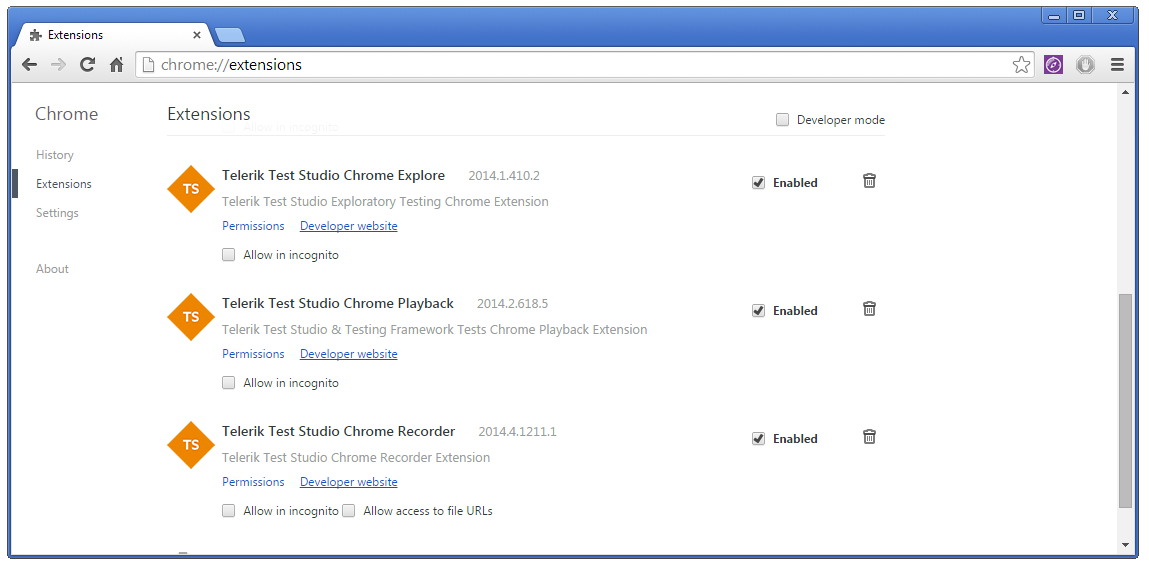
Task: Click the gray stop-hand extension icon
Action: point(1085,65)
